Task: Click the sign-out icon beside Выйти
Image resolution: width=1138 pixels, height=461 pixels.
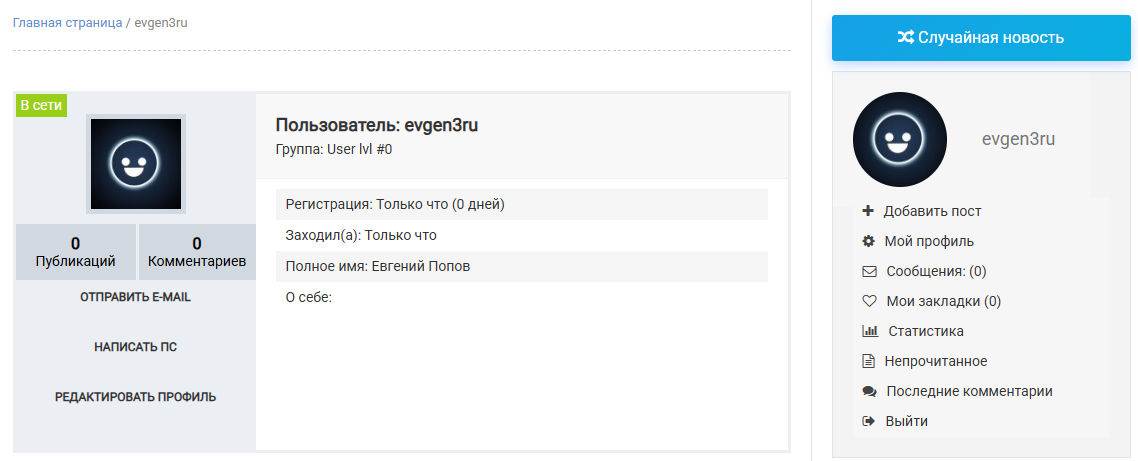Action: click(868, 421)
